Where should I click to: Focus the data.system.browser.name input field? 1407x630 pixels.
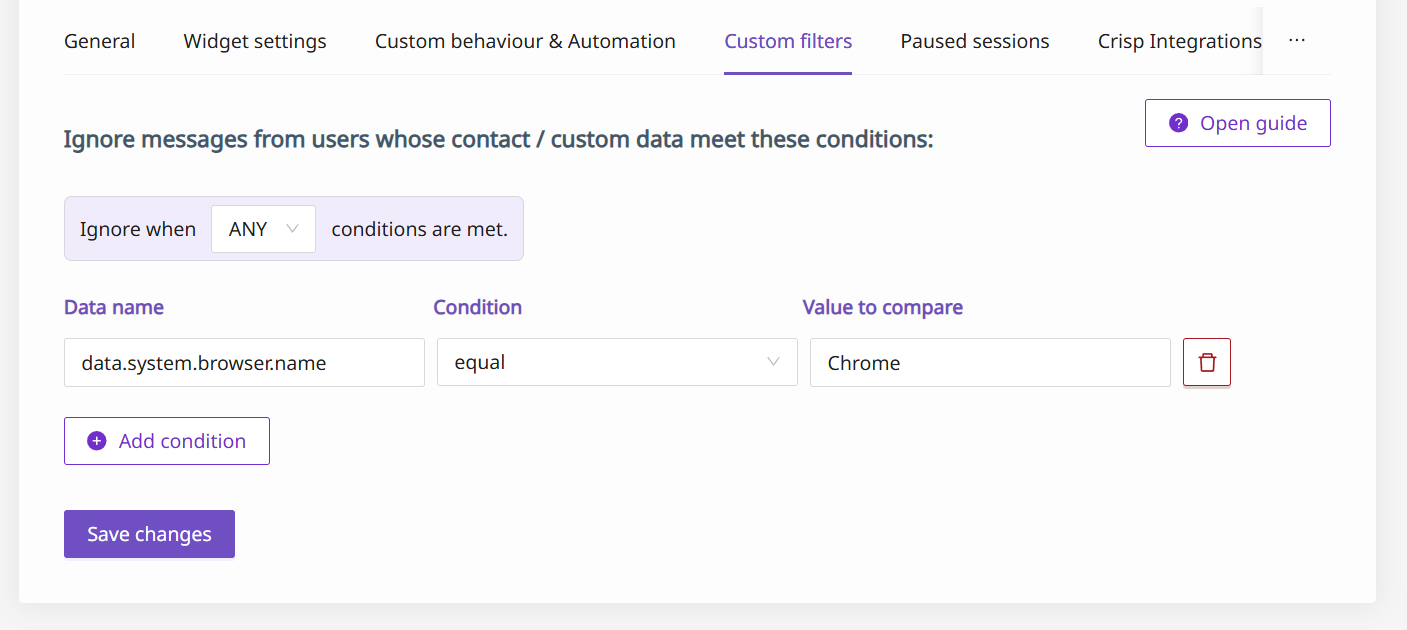pyautogui.click(x=244, y=362)
